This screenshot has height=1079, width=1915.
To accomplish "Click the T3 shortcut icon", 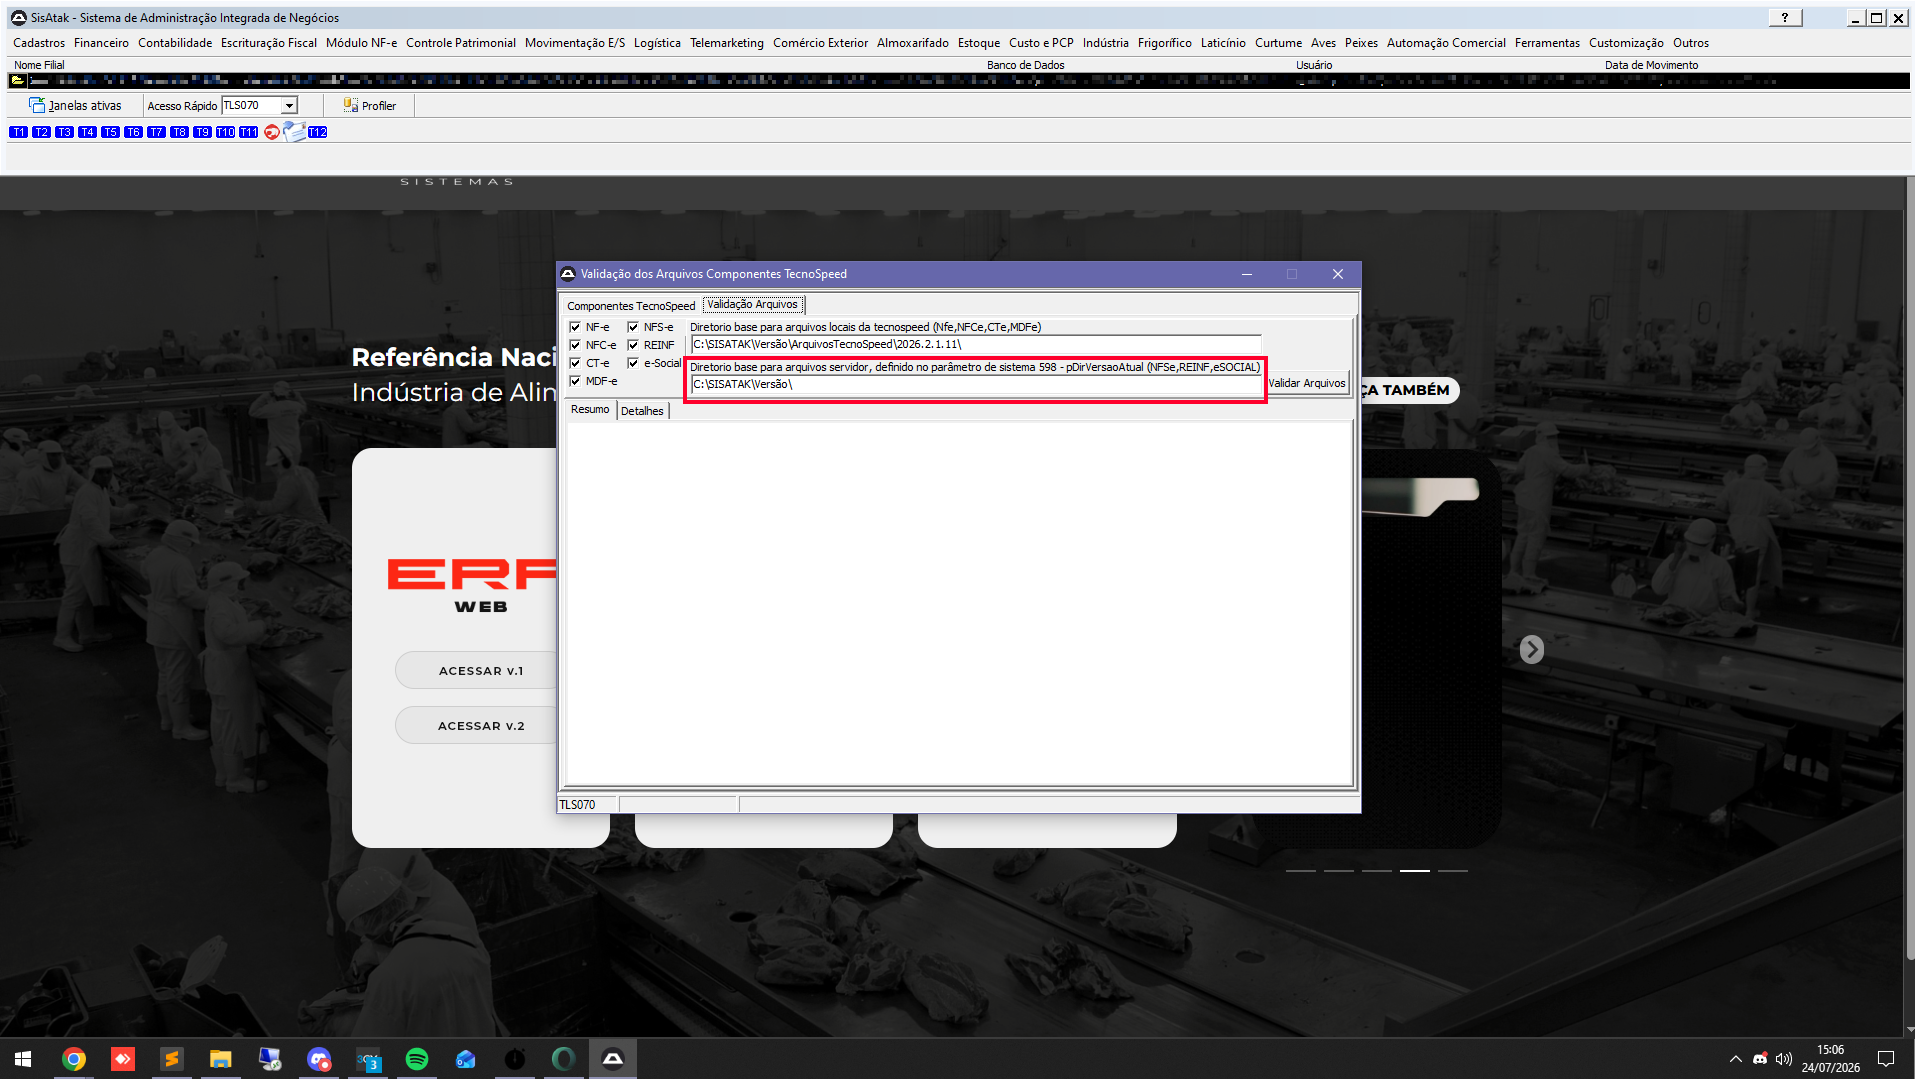I will (x=64, y=132).
